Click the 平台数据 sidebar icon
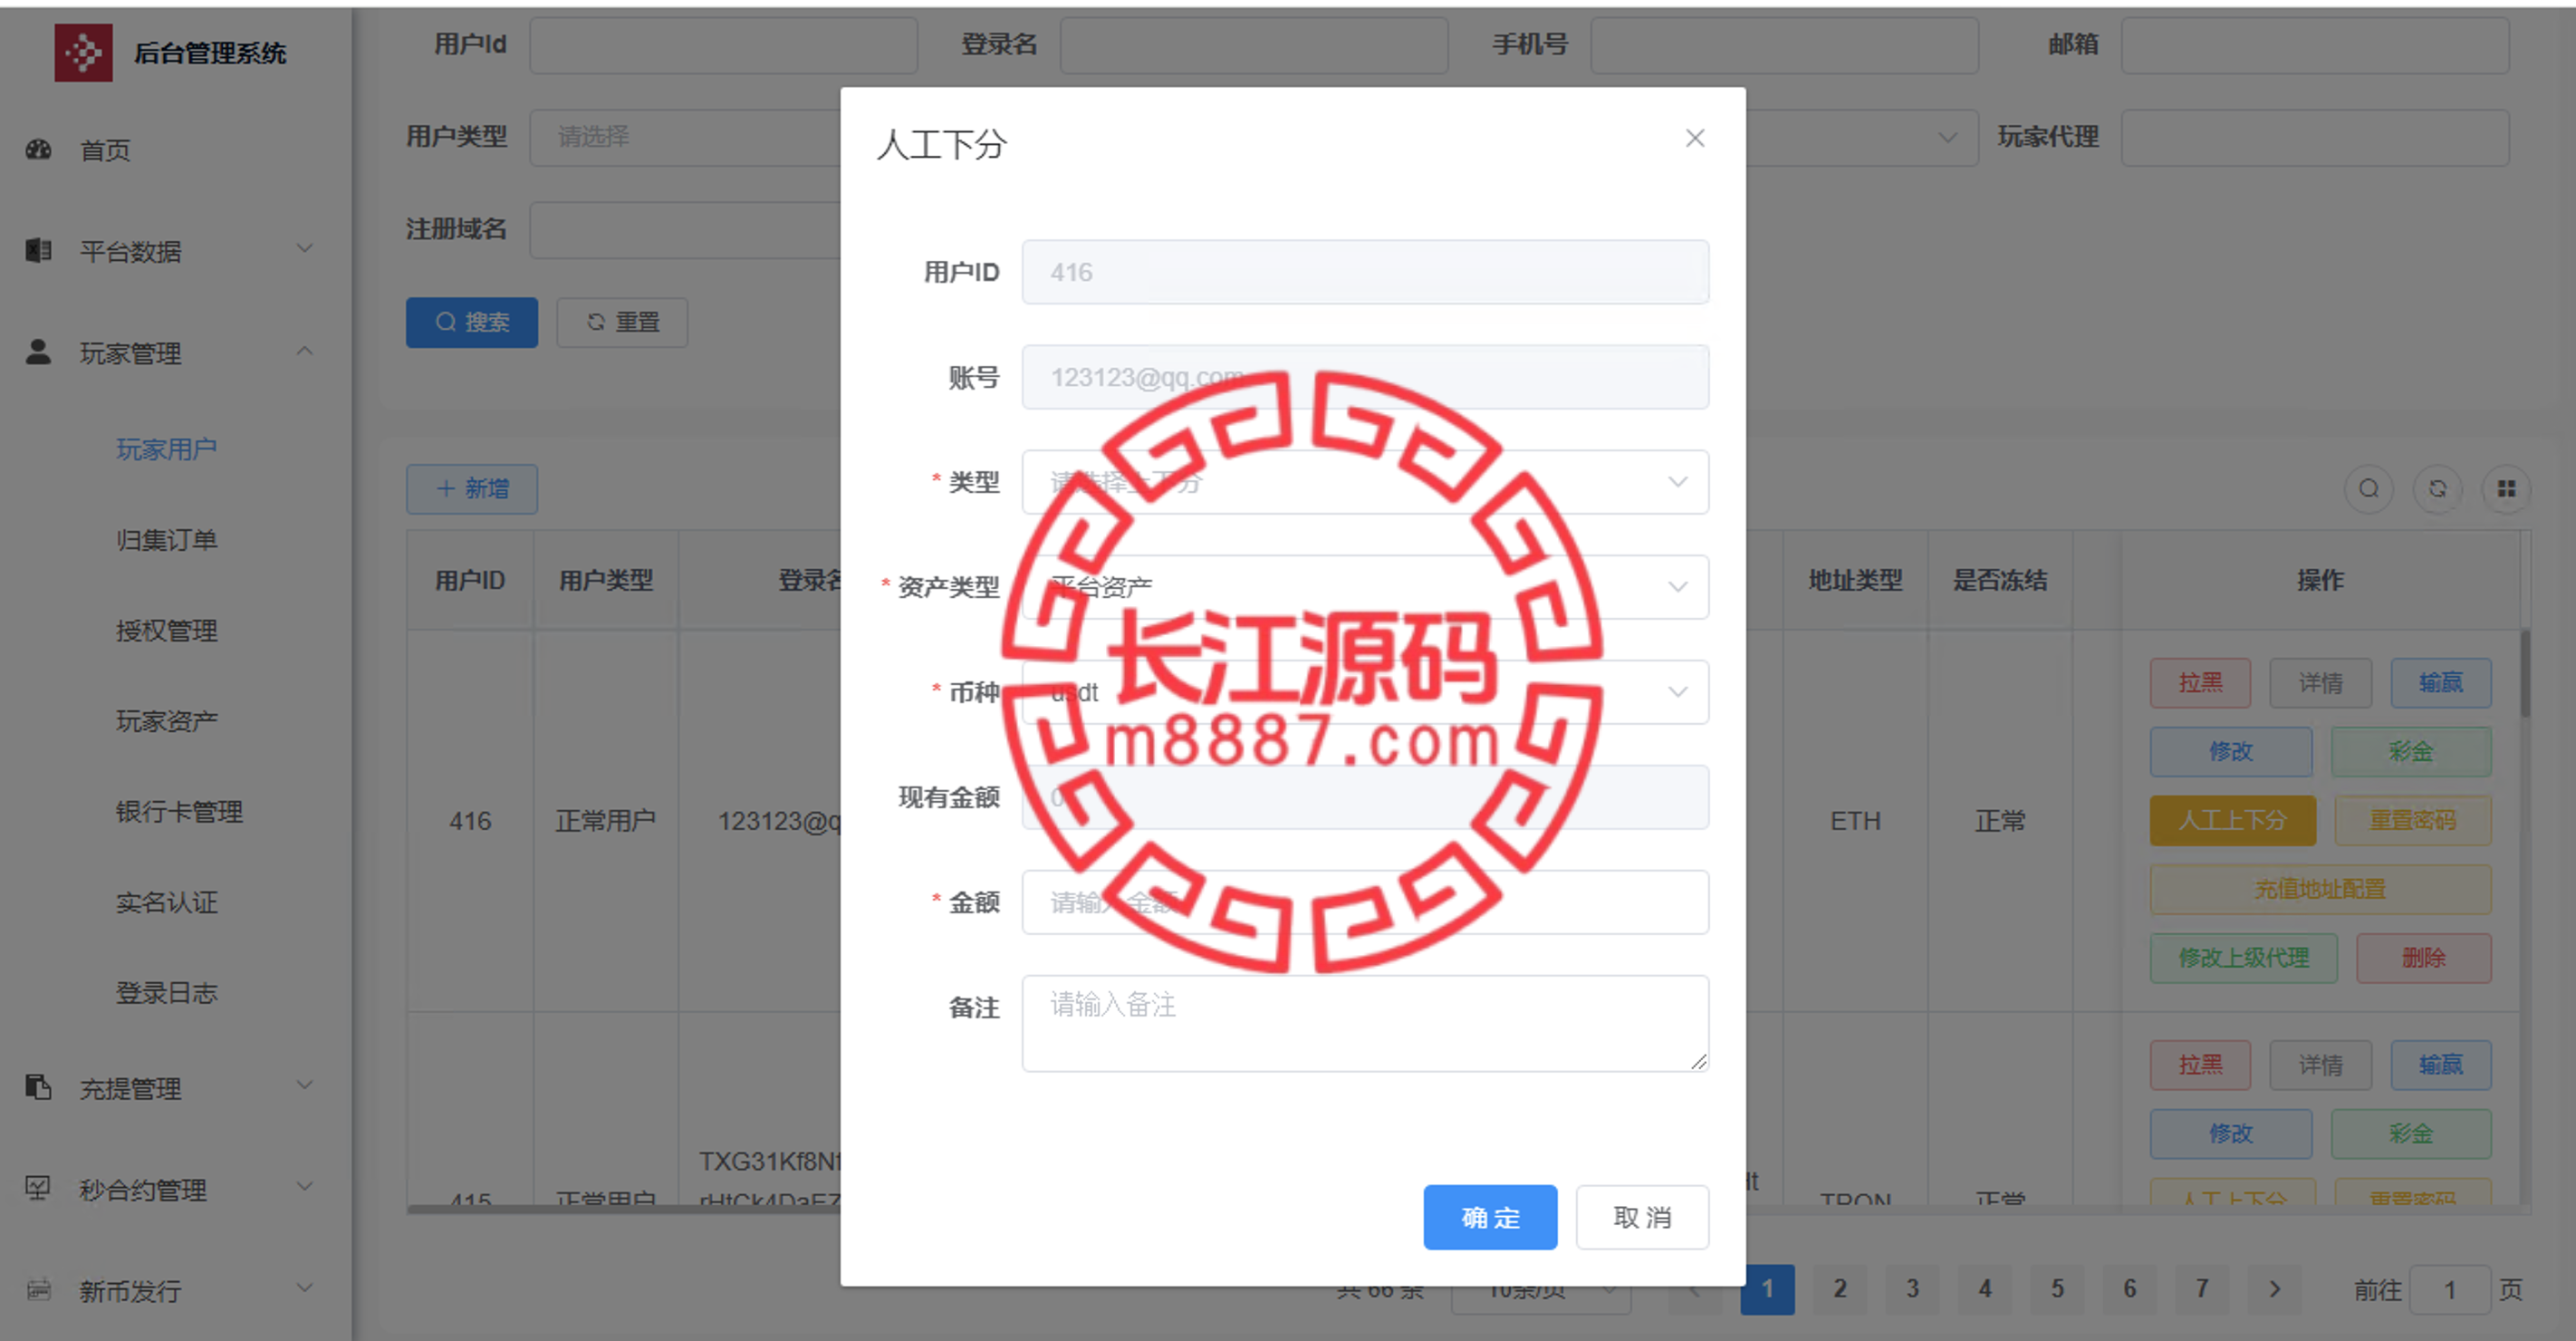The height and width of the screenshot is (1341, 2576). pyautogui.click(x=39, y=250)
